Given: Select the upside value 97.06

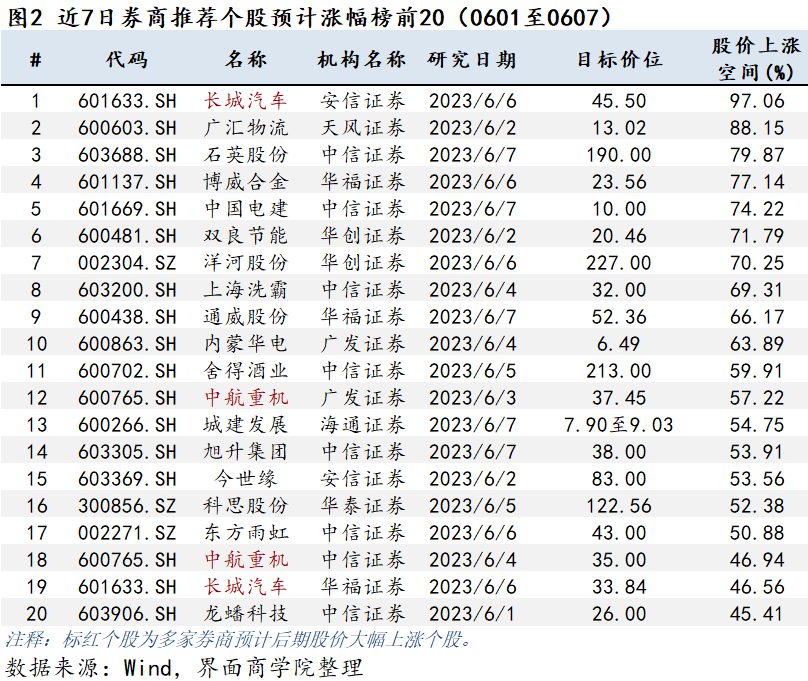Looking at the screenshot, I should pyautogui.click(x=756, y=101).
